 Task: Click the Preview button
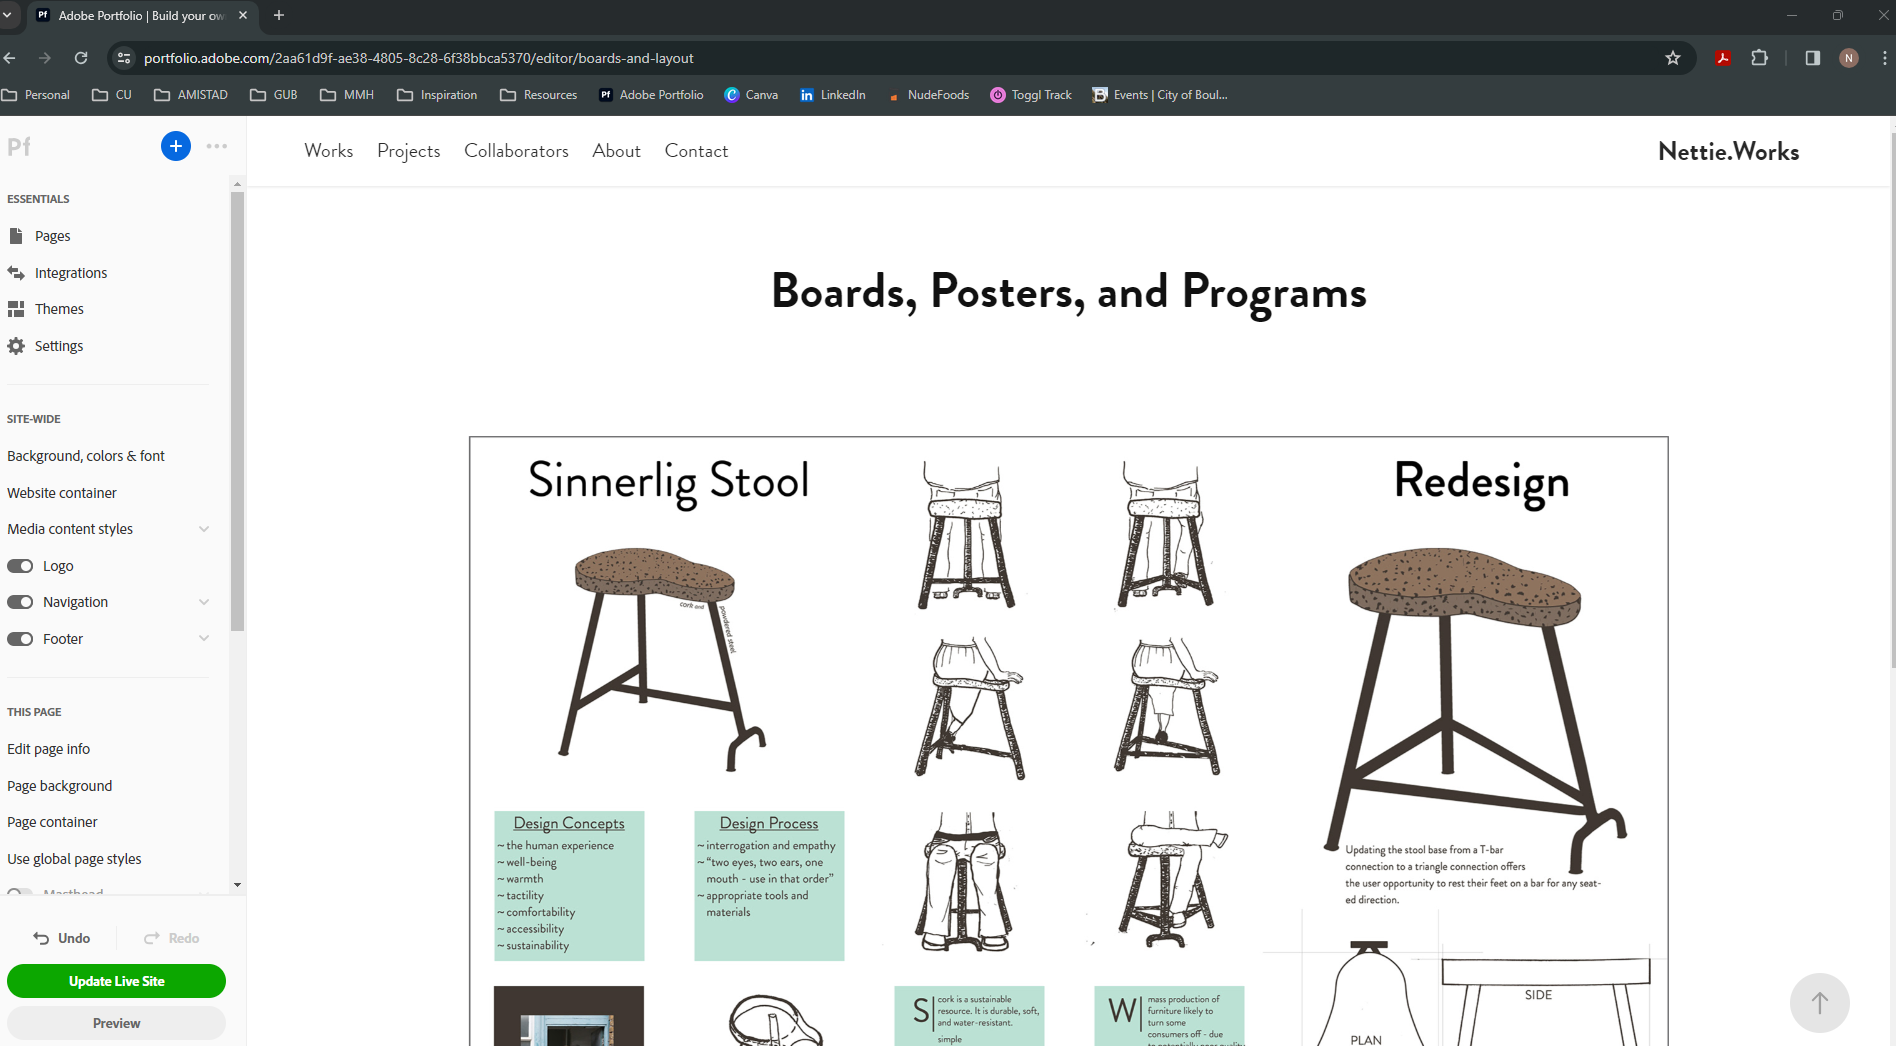[x=116, y=1023]
